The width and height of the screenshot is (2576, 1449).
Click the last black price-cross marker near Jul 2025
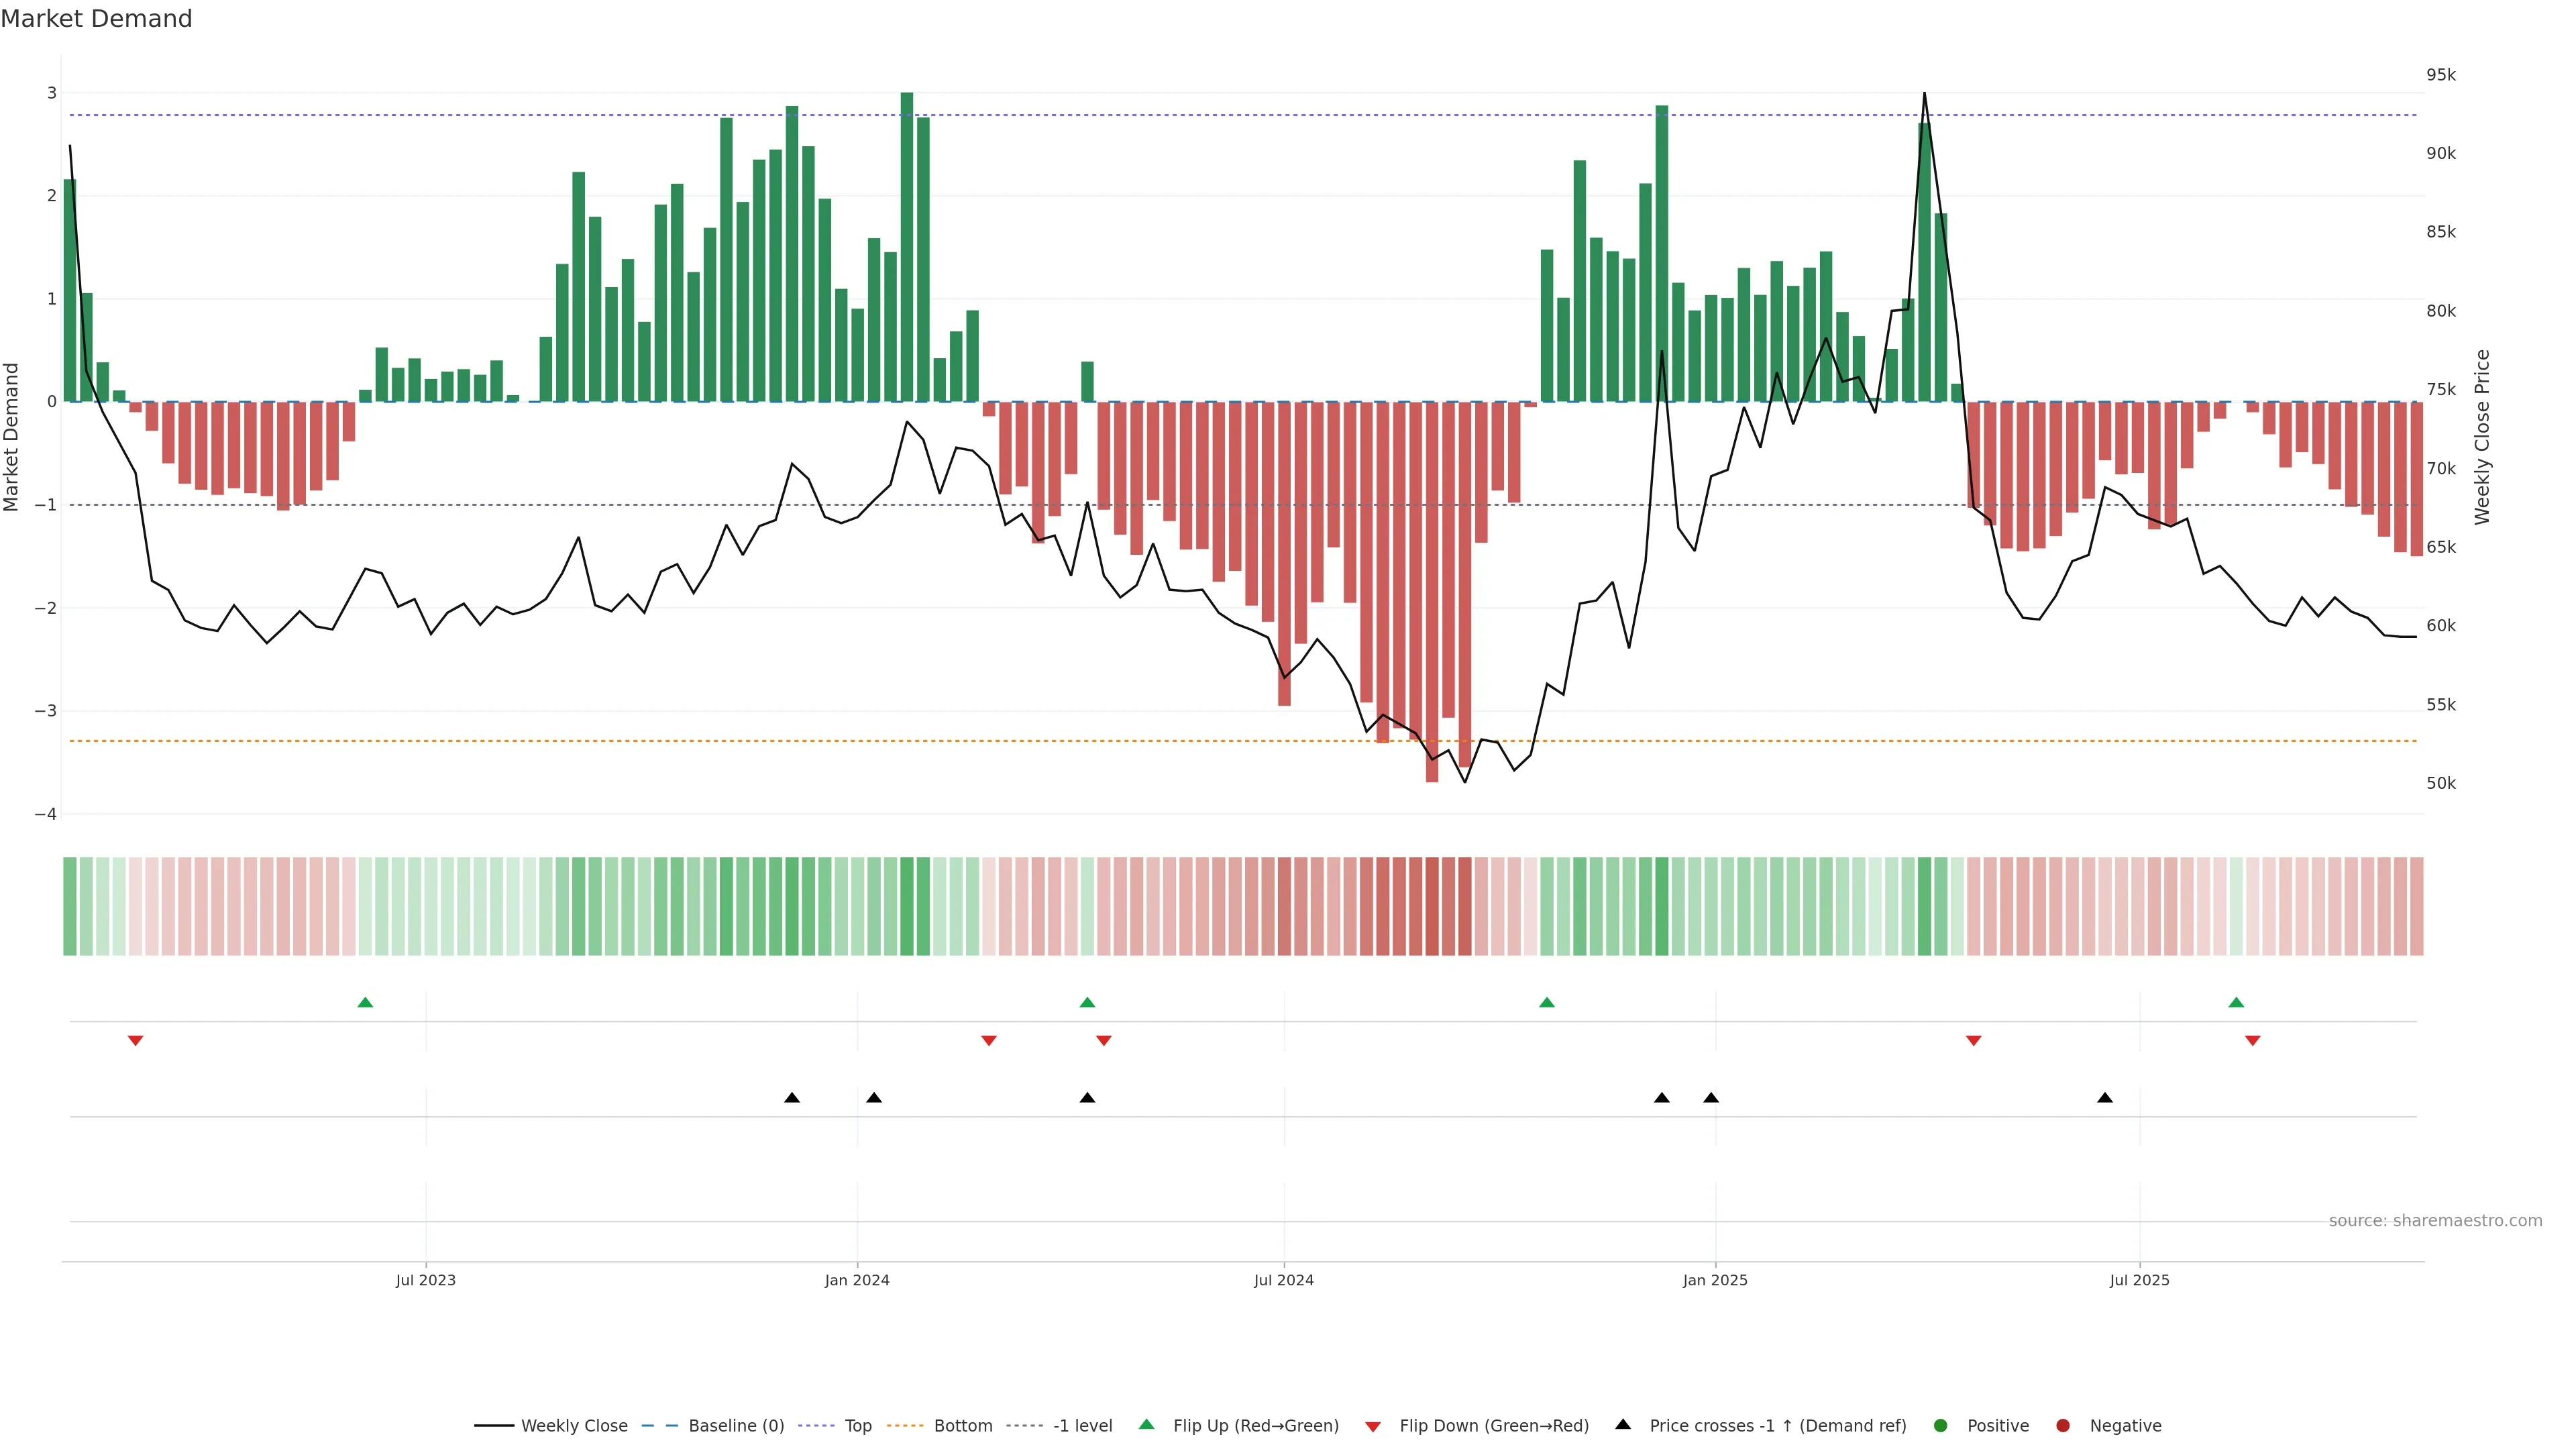pyautogui.click(x=2105, y=1098)
